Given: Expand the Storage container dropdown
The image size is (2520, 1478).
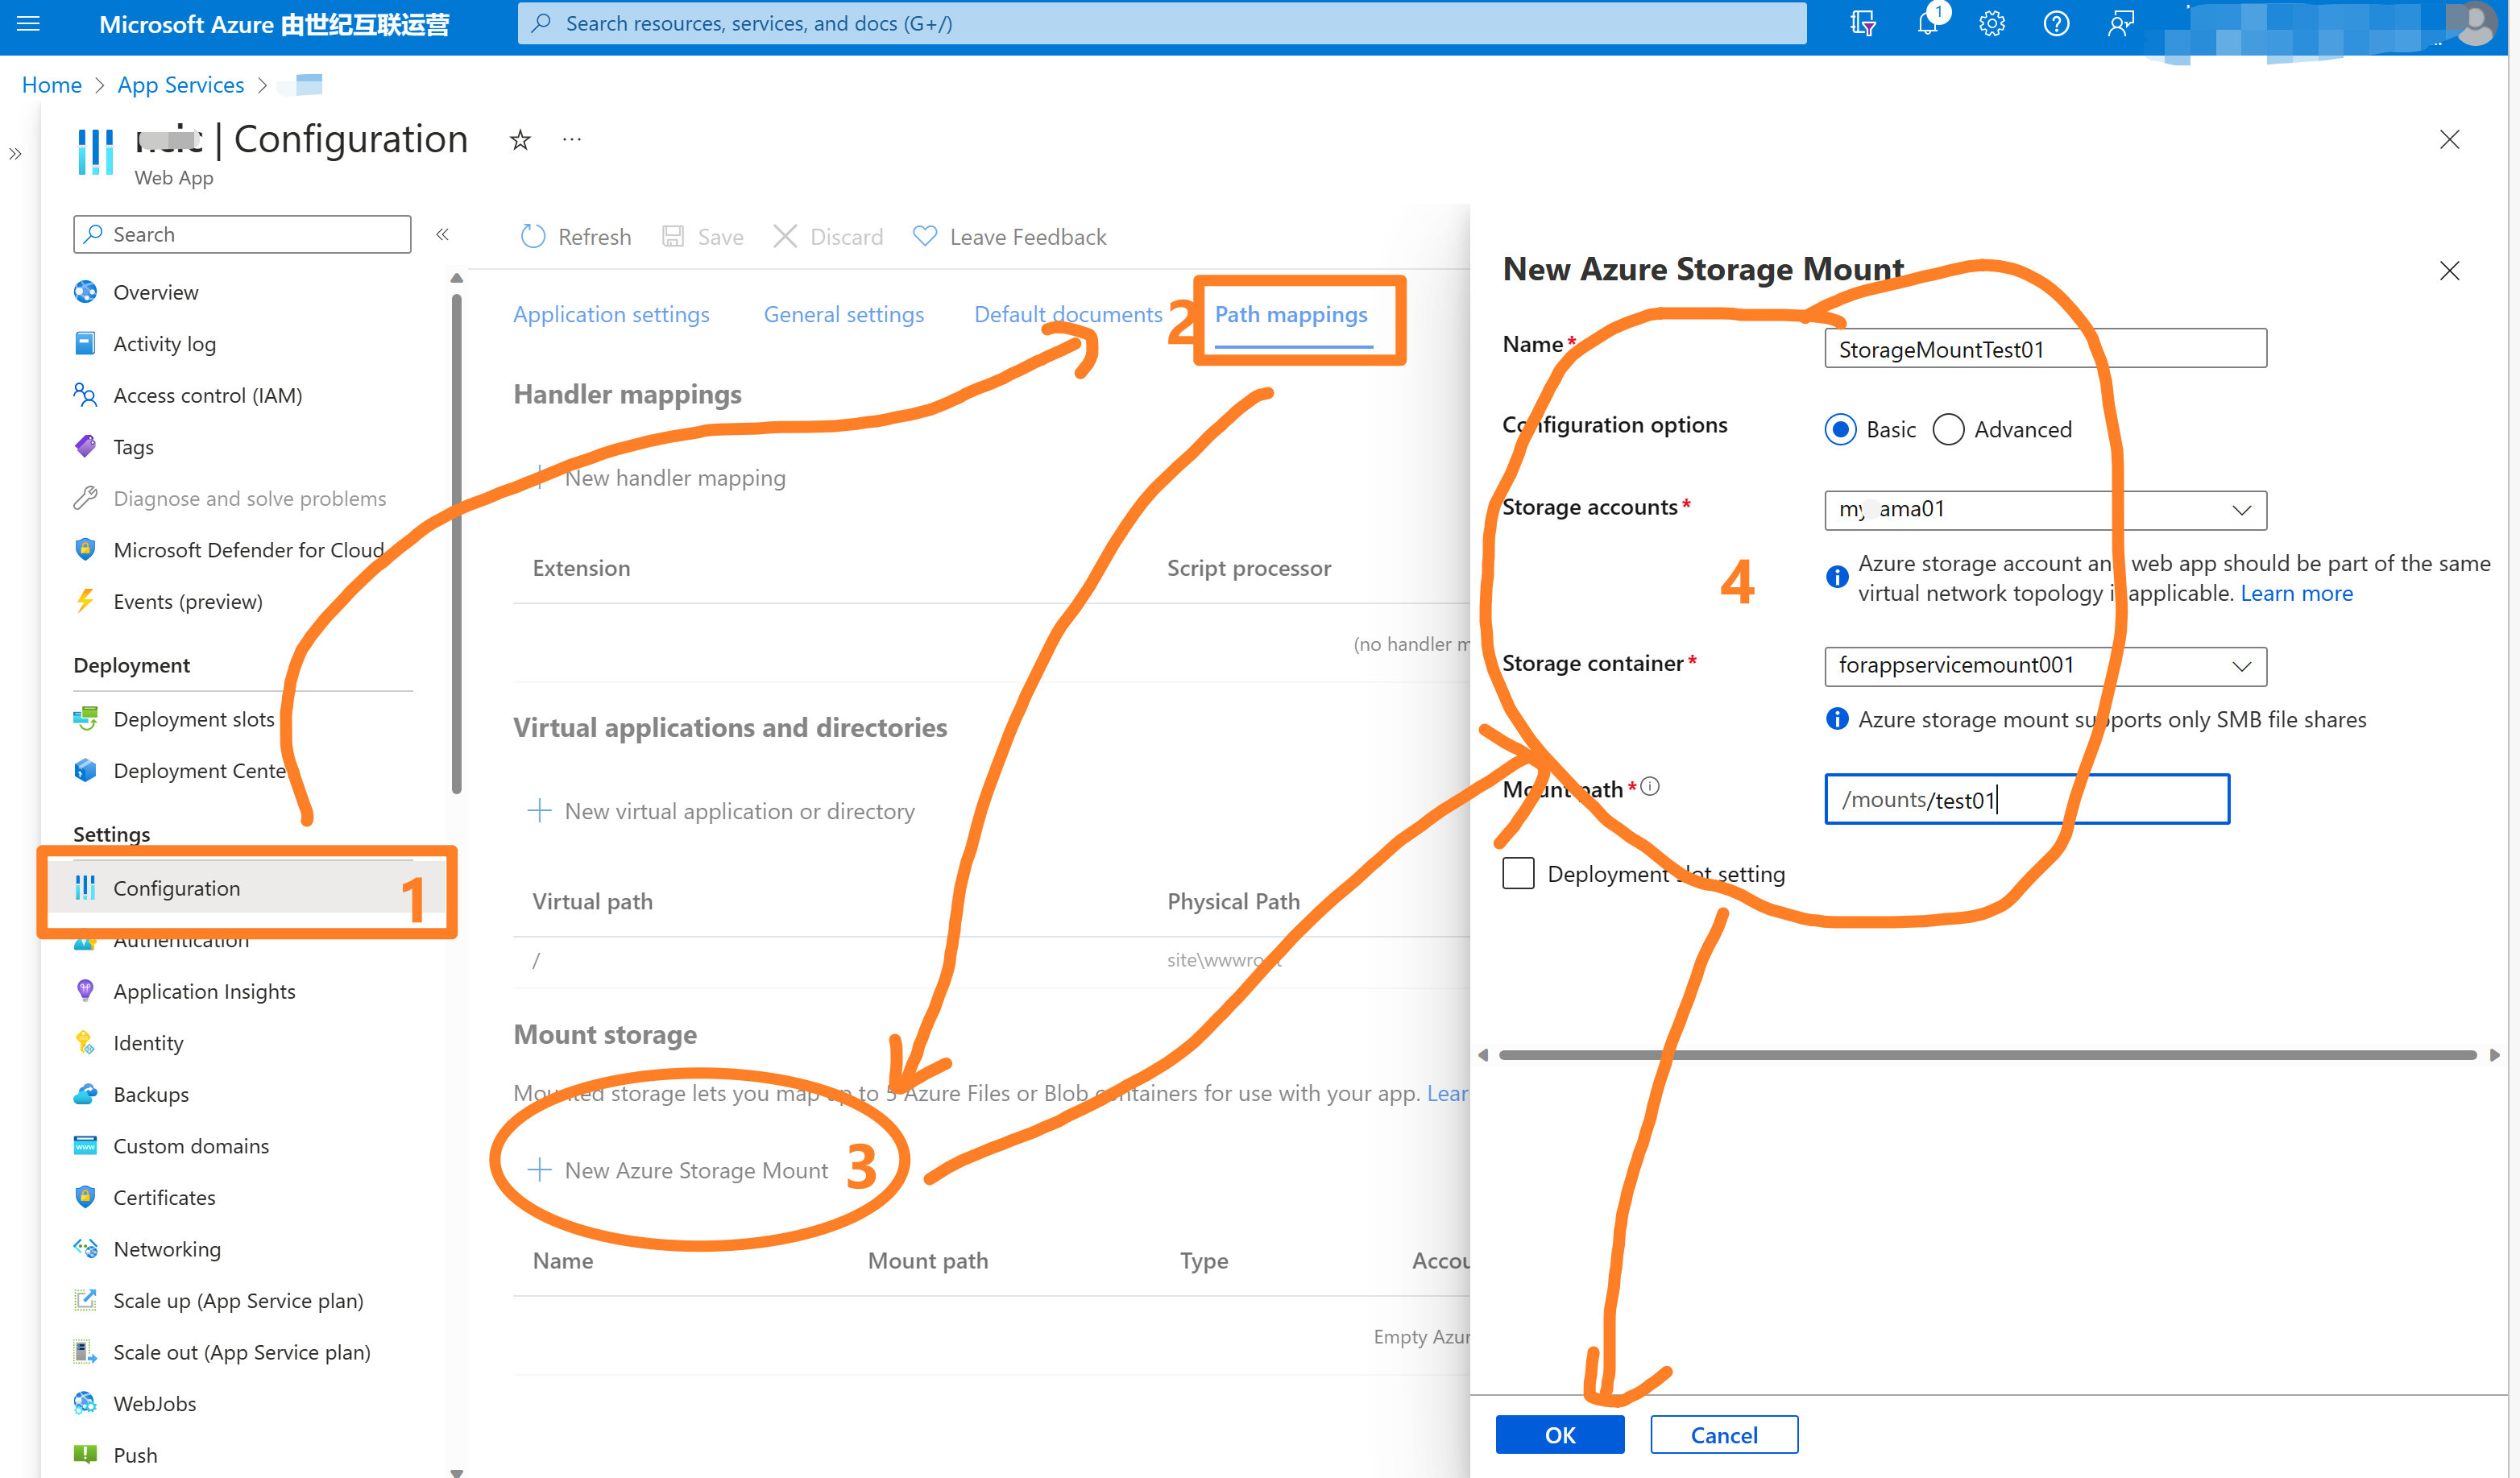Looking at the screenshot, I should (x=2241, y=666).
